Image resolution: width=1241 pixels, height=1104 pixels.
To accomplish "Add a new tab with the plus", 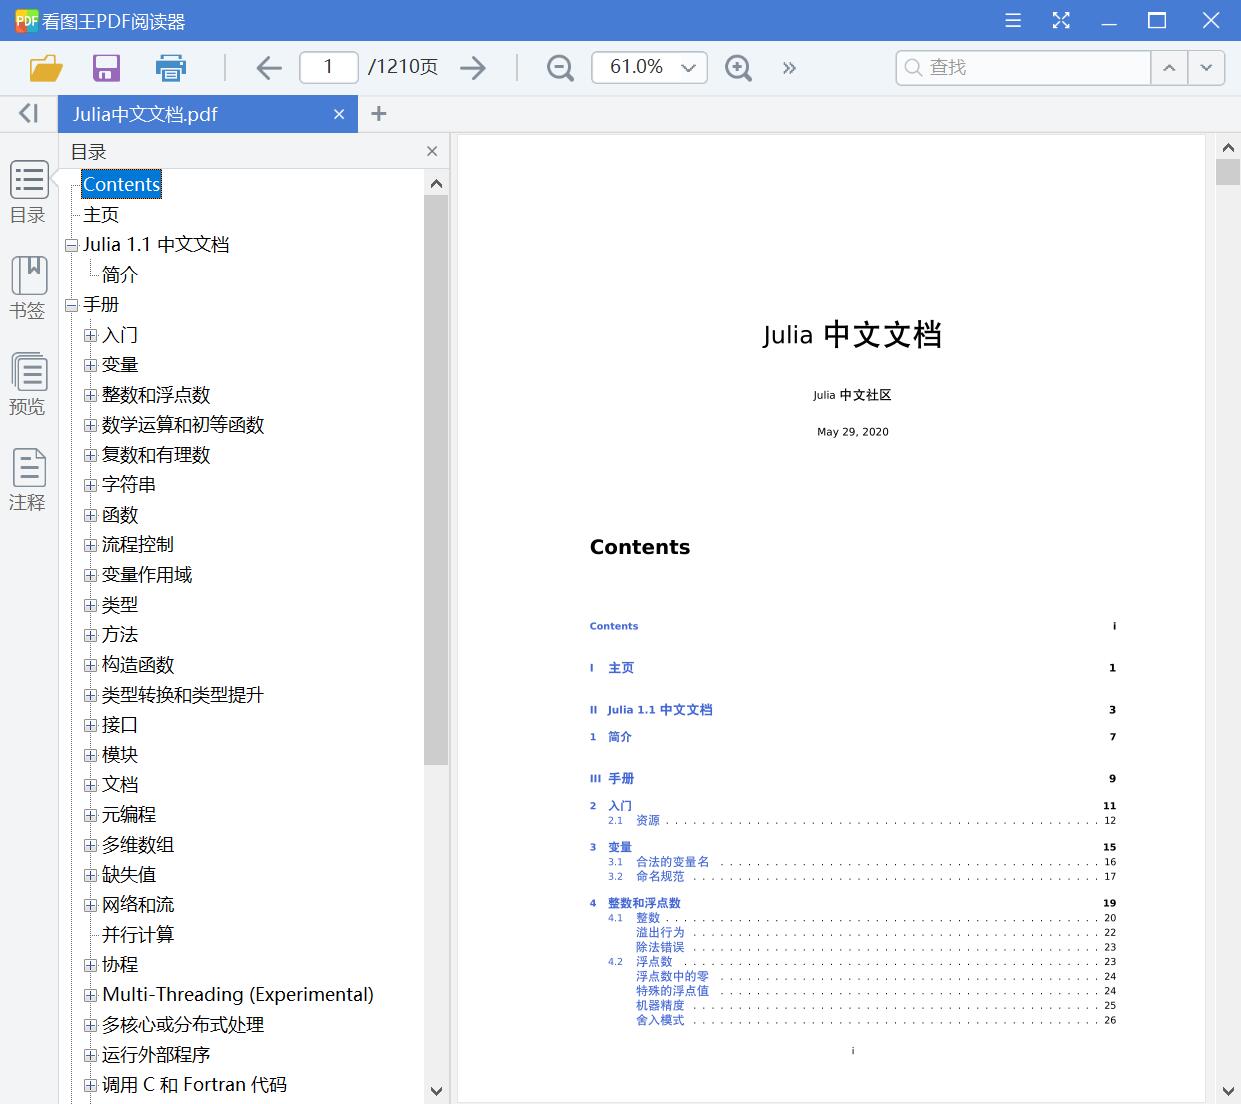I will pos(378,114).
